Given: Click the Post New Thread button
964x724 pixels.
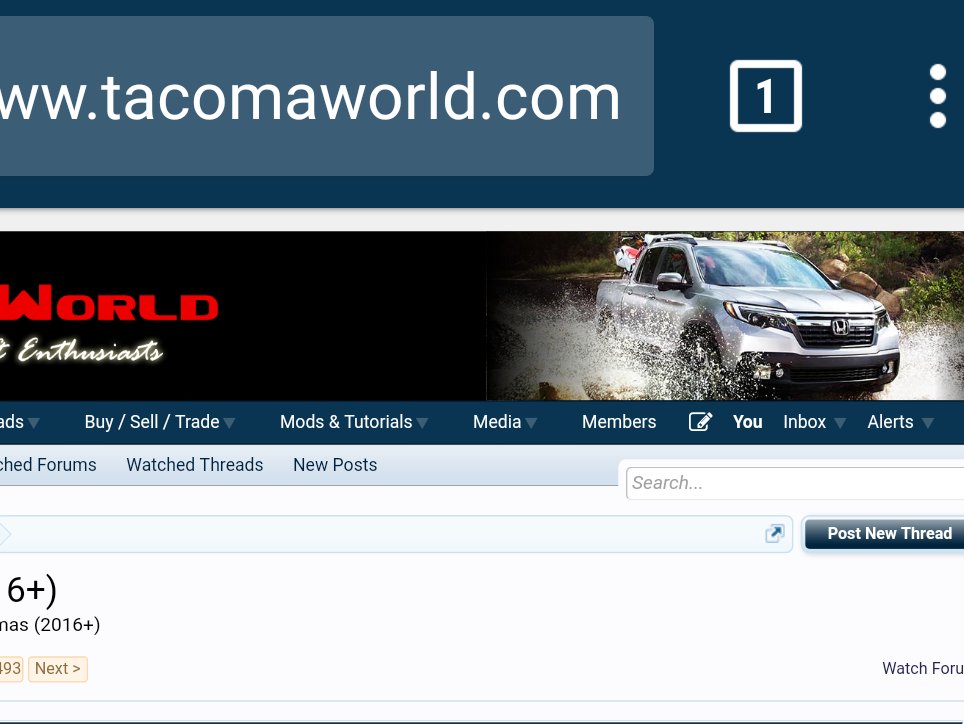Looking at the screenshot, I should point(885,533).
